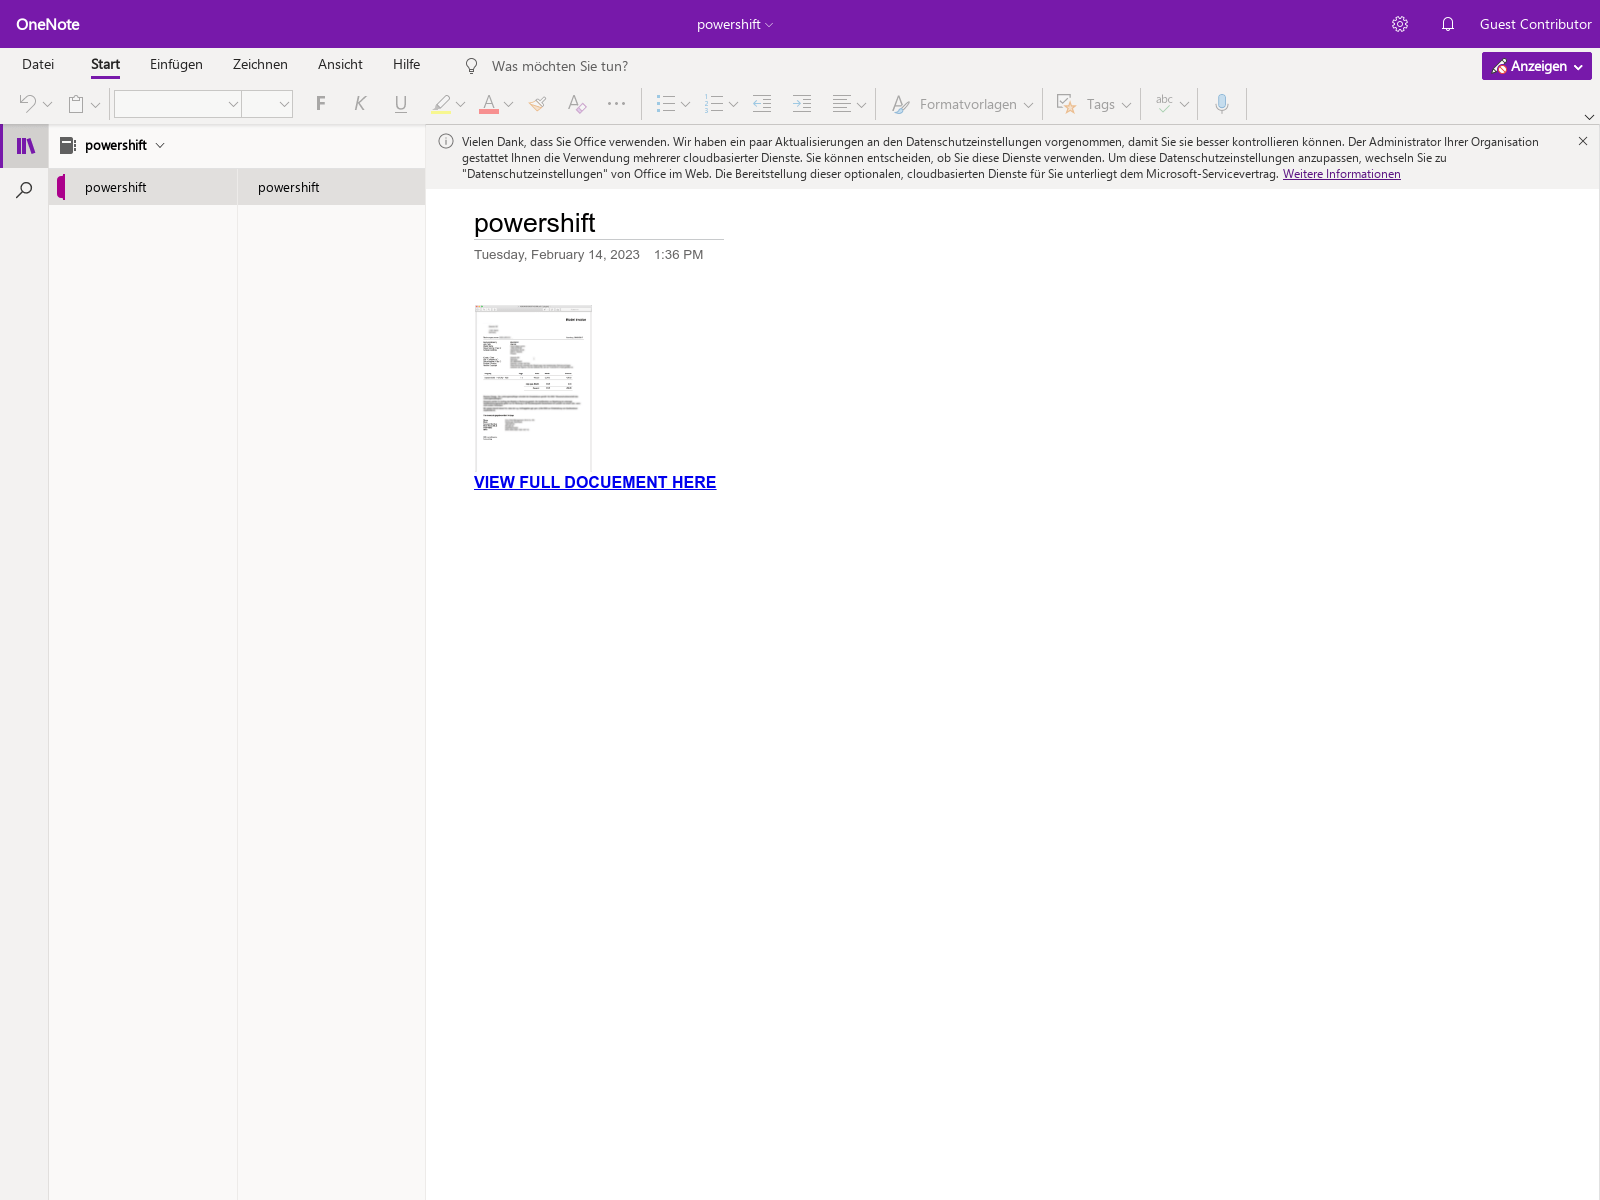
Task: Open the settings gear icon
Action: [1400, 24]
